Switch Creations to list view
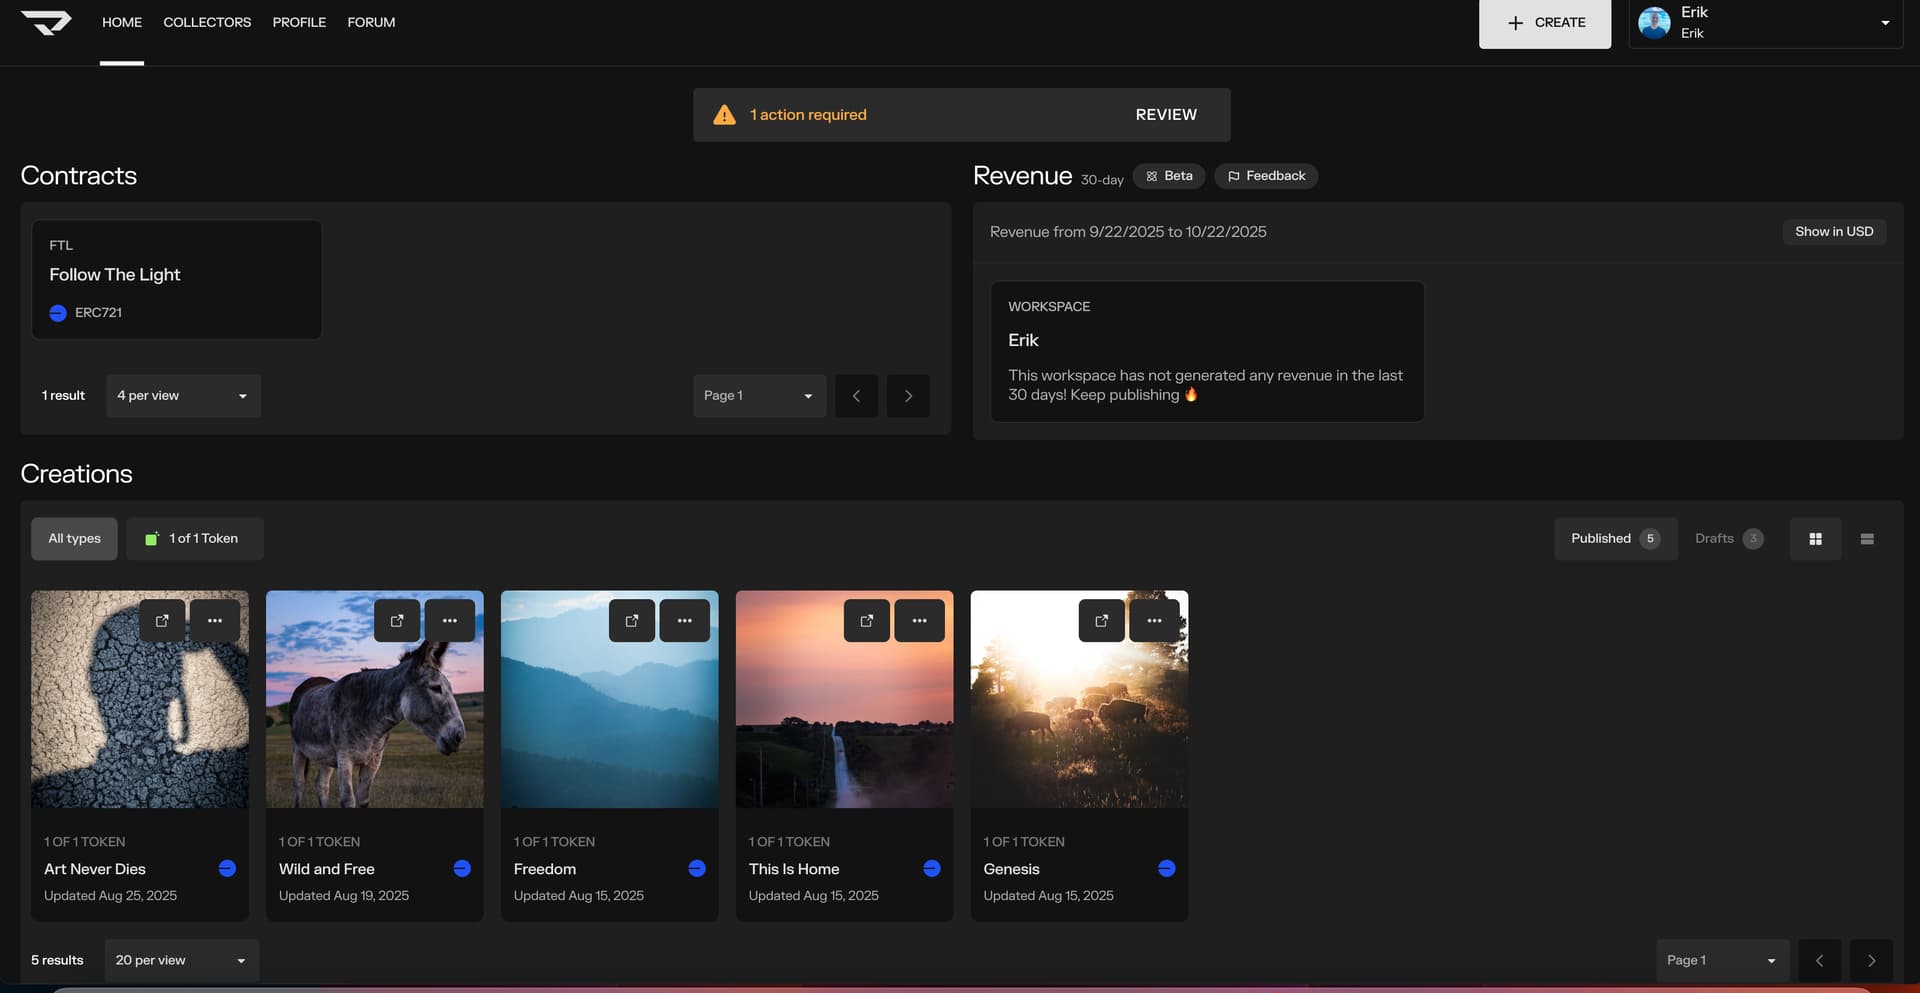The height and width of the screenshot is (993, 1920). point(1867,539)
